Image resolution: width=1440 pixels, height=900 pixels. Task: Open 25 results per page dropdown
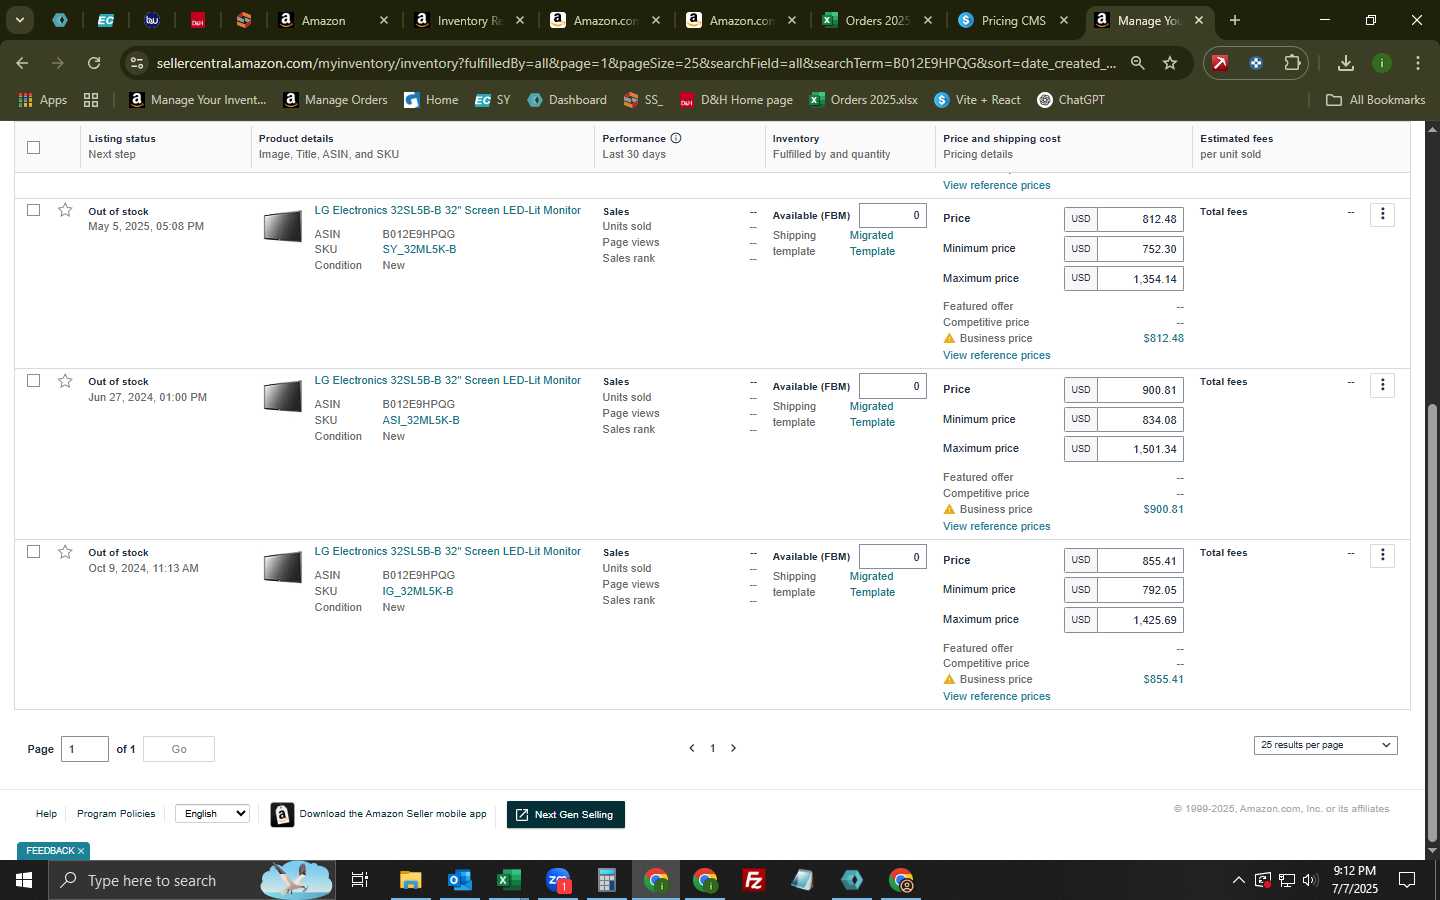[1325, 745]
